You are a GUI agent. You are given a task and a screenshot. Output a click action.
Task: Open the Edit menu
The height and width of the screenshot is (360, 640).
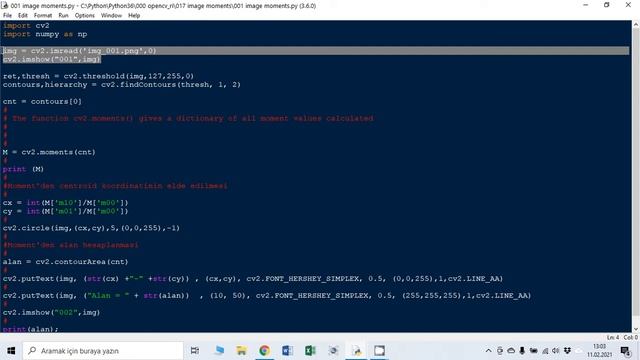tap(22, 16)
